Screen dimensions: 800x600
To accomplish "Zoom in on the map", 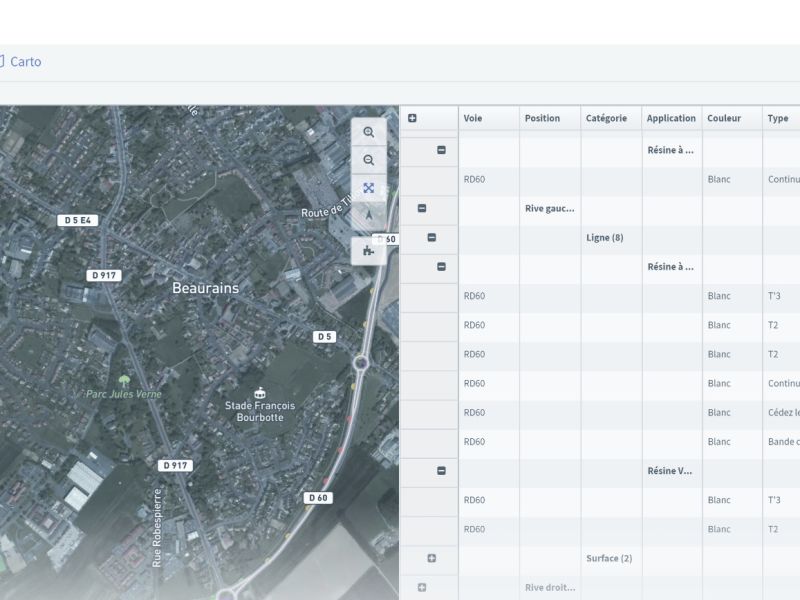I will tap(368, 132).
